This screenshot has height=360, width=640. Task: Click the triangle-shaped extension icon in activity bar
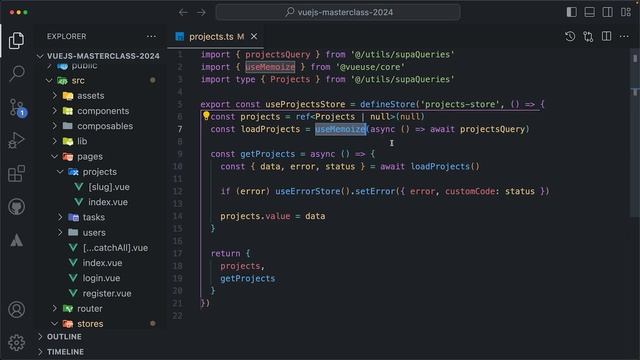coord(16,240)
